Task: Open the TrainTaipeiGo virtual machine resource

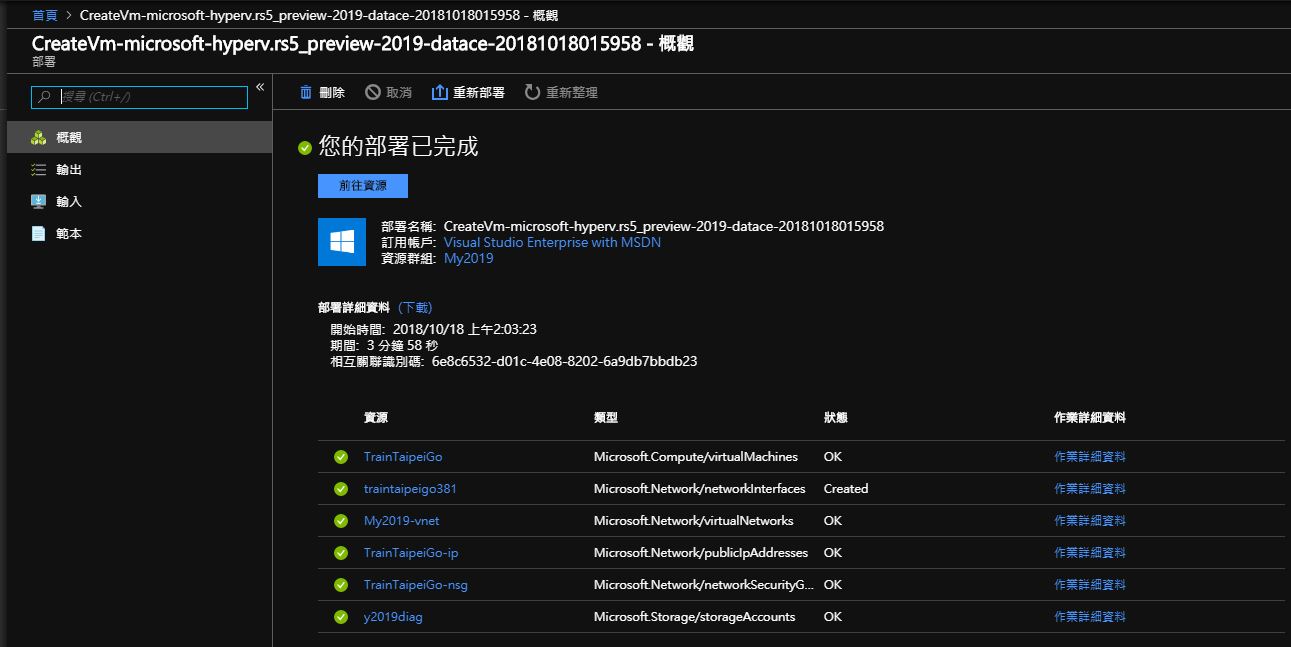Action: 403,457
